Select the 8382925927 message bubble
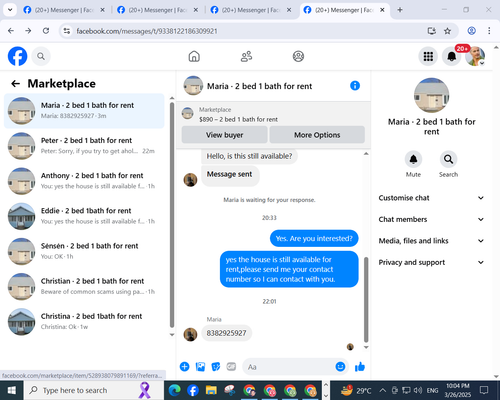 click(226, 333)
